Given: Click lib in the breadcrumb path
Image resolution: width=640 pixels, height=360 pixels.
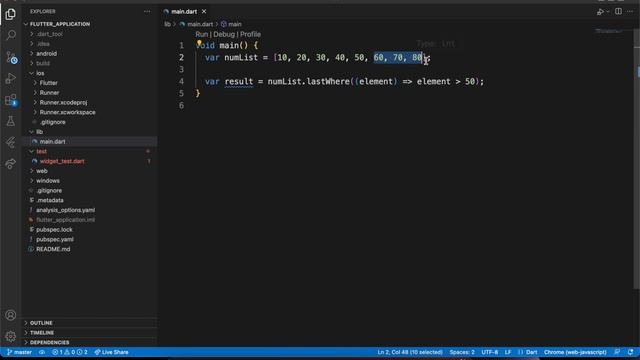Looking at the screenshot, I should pyautogui.click(x=167, y=24).
